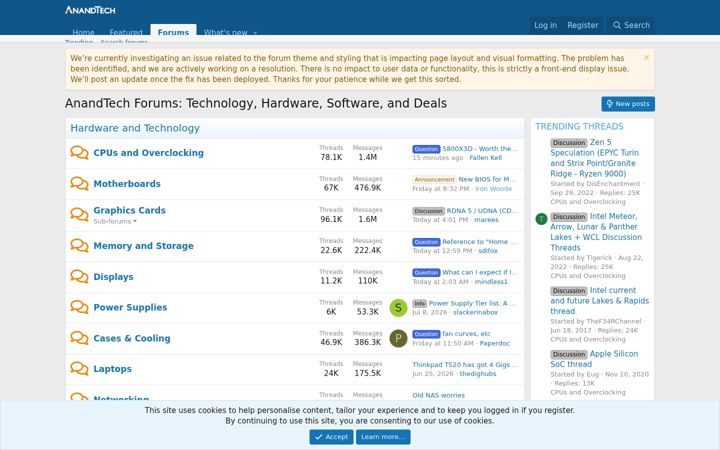720x450 pixels.
Task: Open the New BIOS for M... announcement
Action: click(487, 179)
